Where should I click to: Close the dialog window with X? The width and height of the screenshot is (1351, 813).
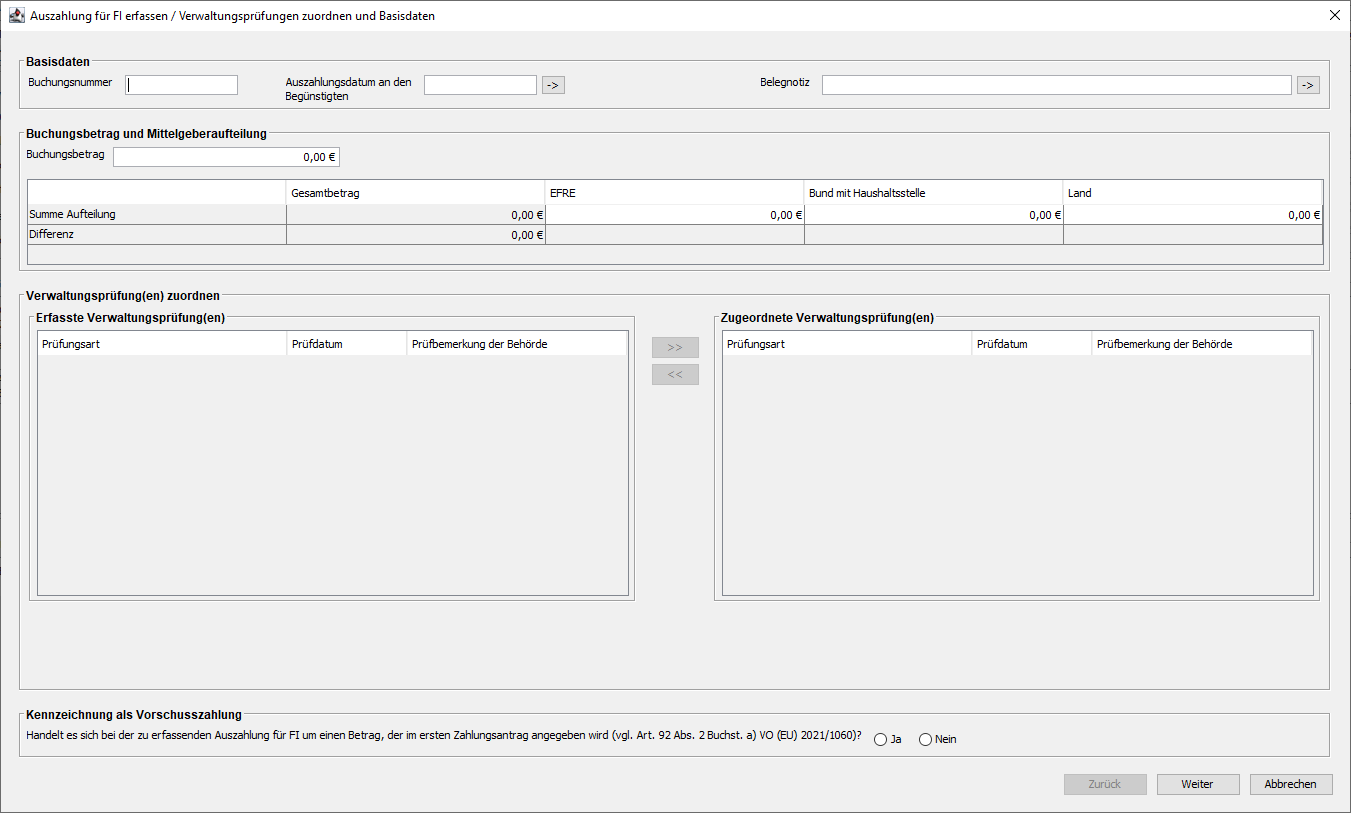coord(1334,16)
